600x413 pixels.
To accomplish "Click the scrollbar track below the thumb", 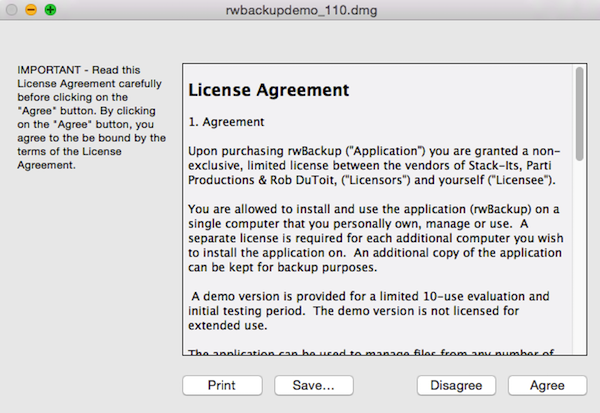I will pos(579,260).
